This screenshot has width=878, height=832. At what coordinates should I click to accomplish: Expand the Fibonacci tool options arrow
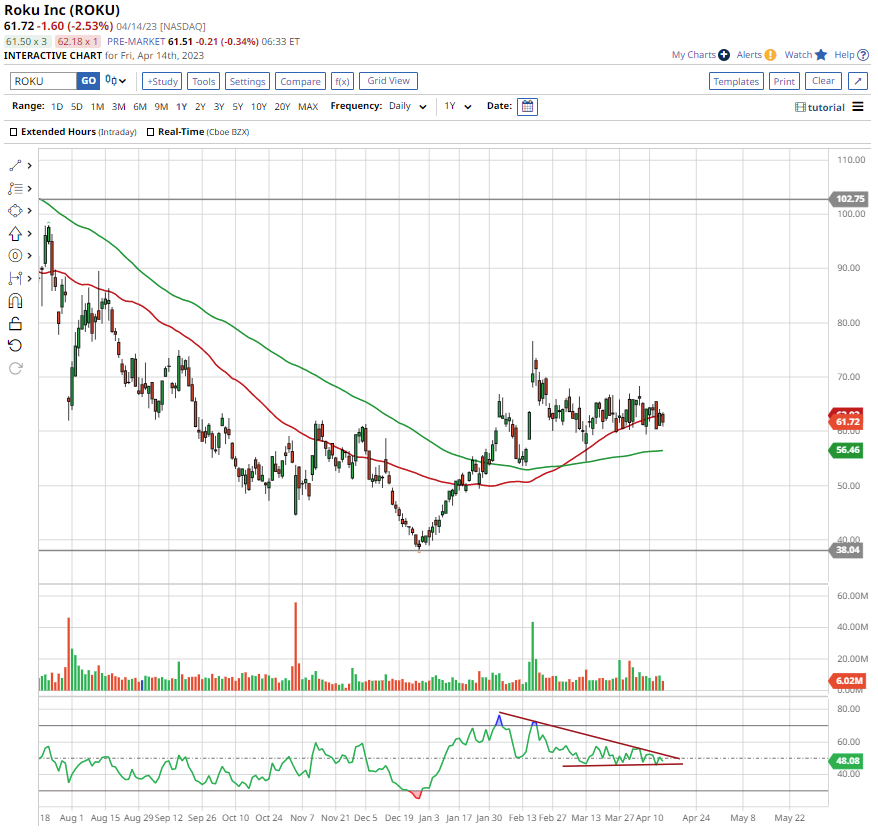click(x=29, y=189)
